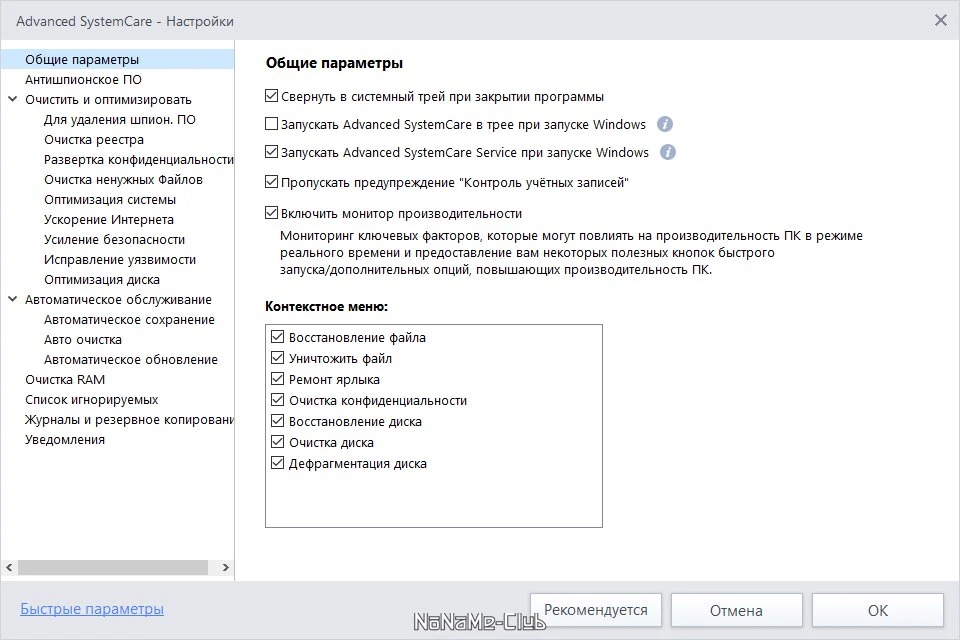Uncheck 'Уничтожить файл' context menu item
This screenshot has width=960, height=640.
pos(277,358)
